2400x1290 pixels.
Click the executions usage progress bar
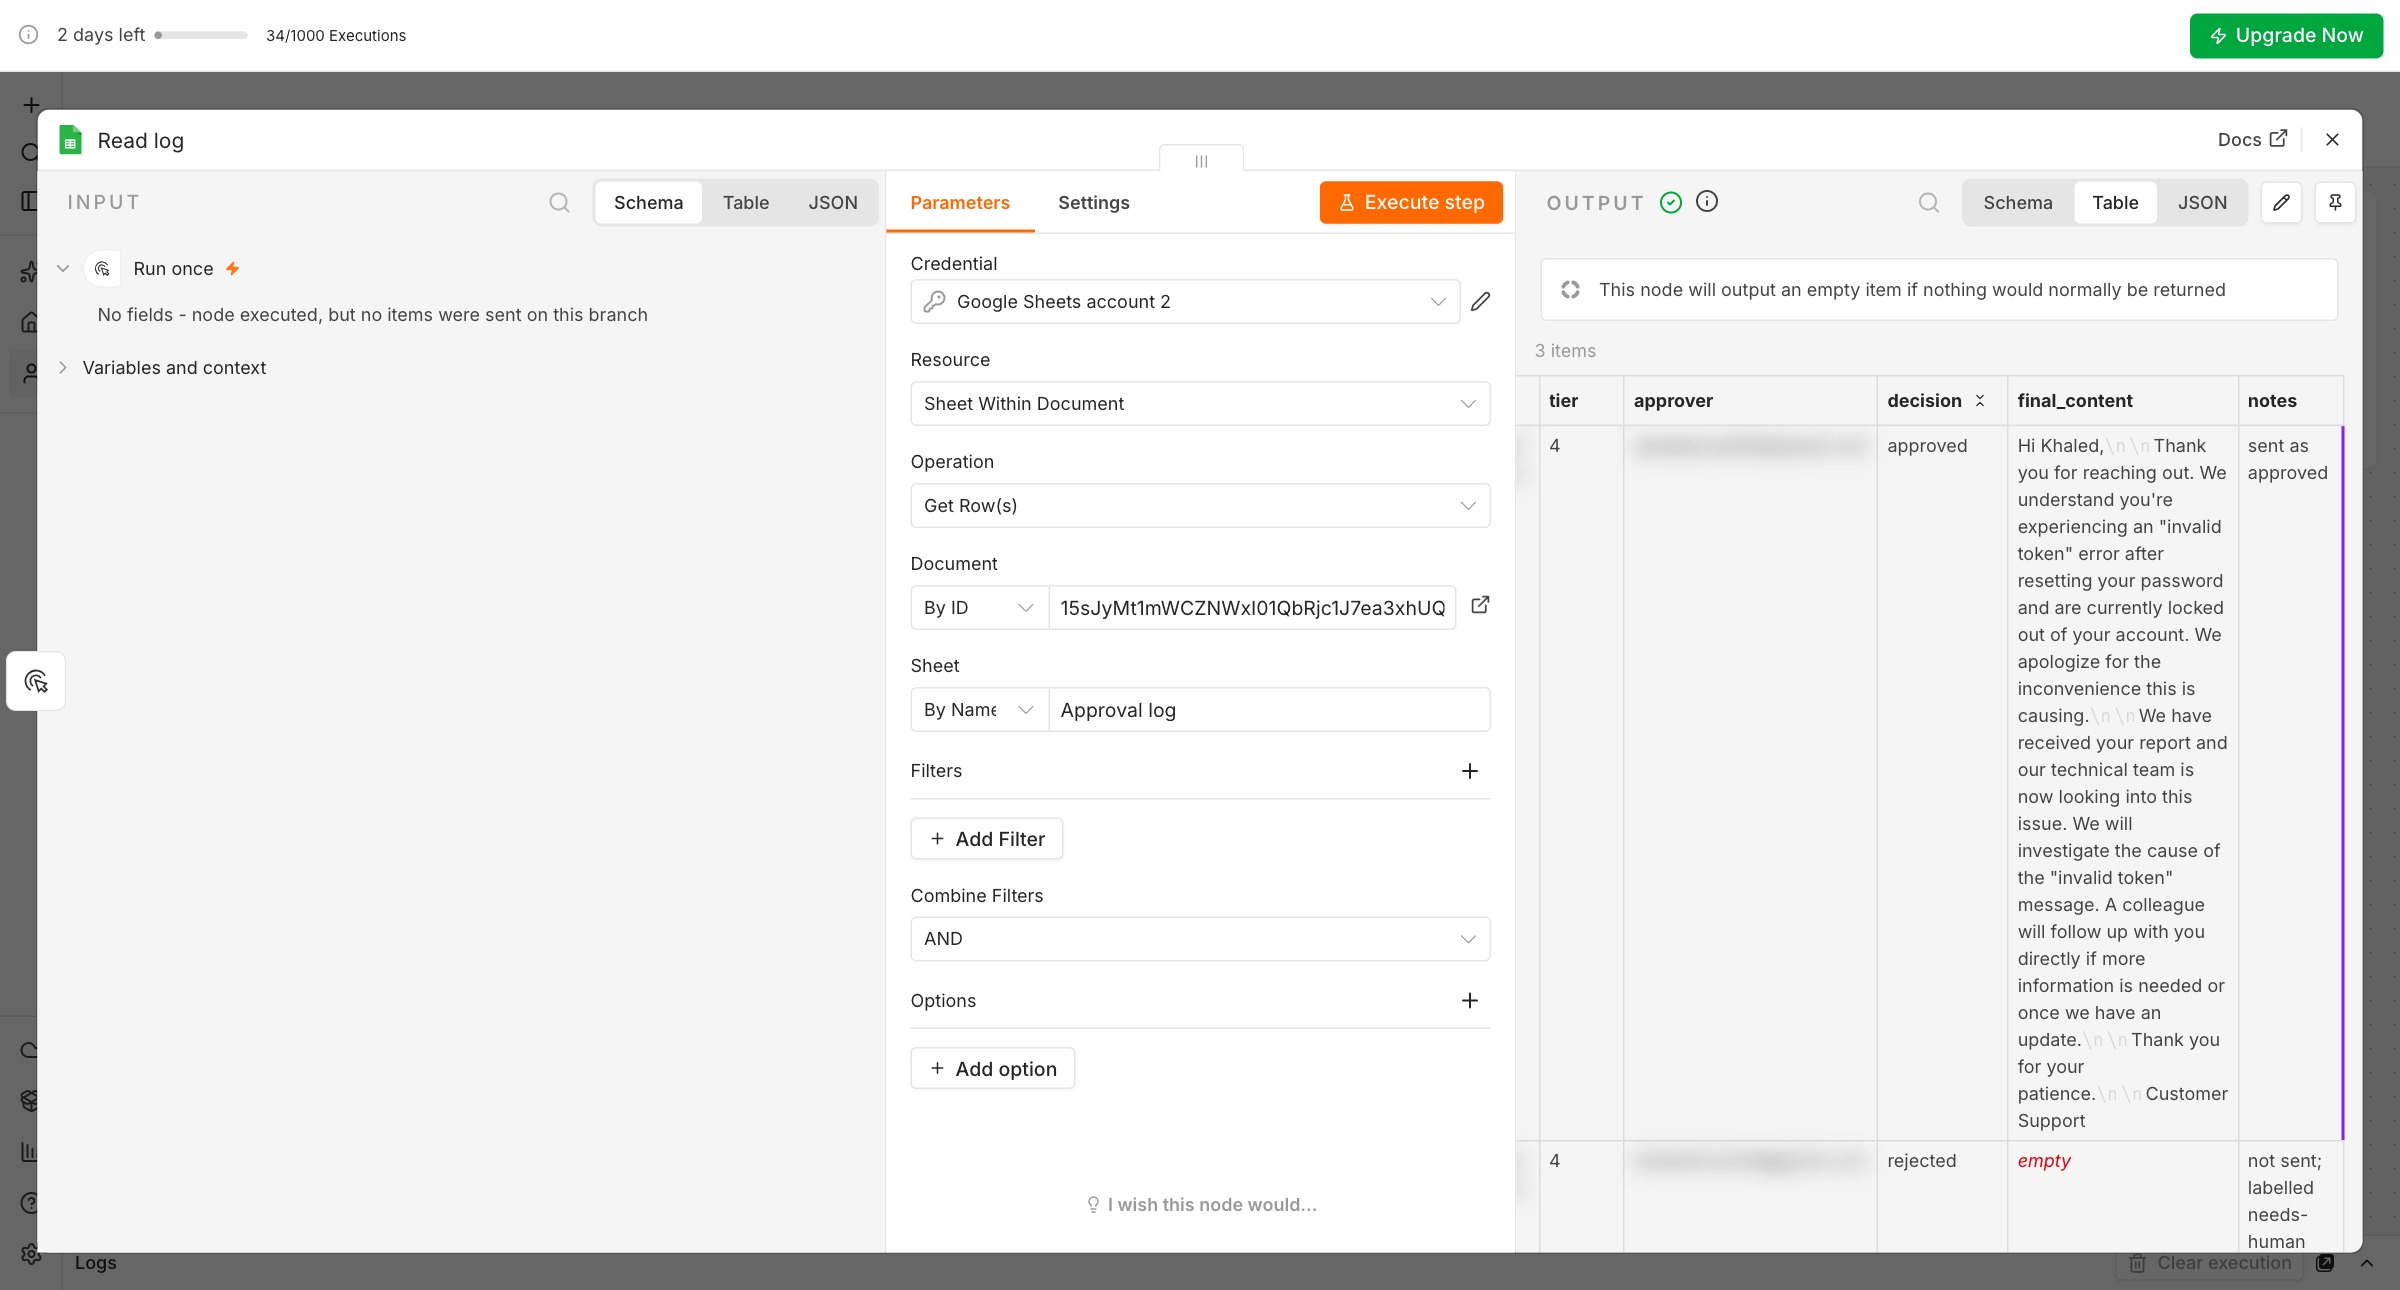click(201, 35)
